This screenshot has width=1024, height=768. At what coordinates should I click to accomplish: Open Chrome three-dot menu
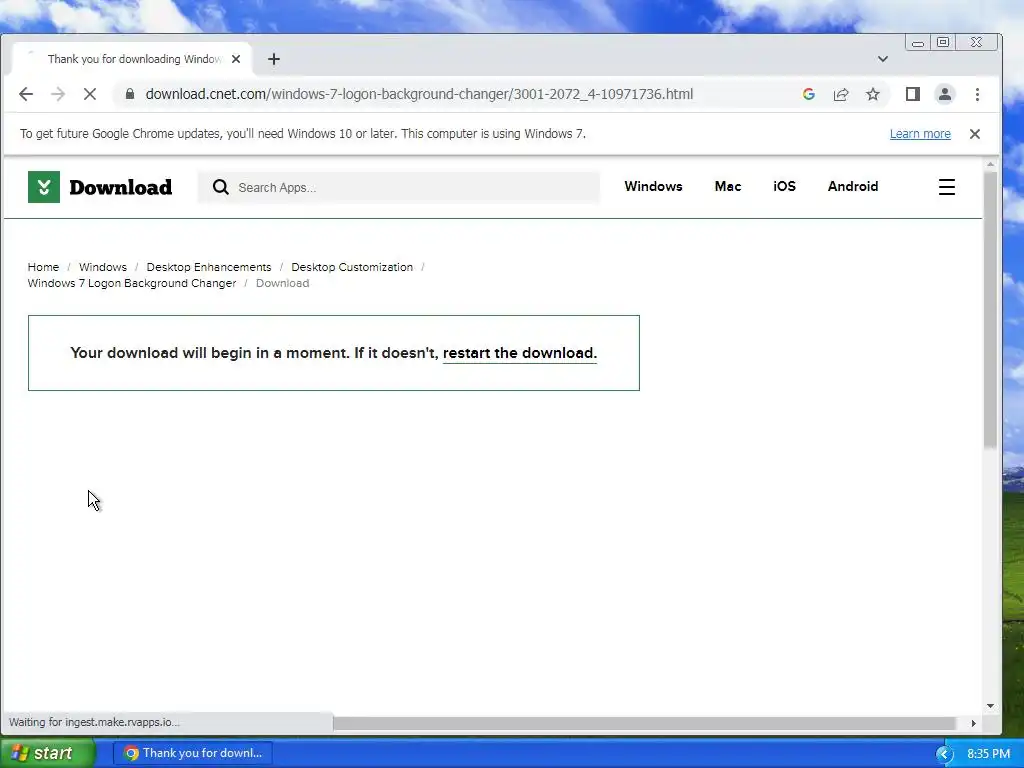click(x=977, y=94)
